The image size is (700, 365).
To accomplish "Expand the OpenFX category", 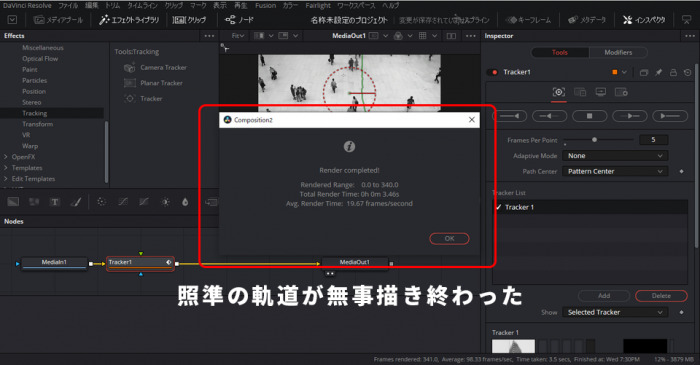I will pyautogui.click(x=5, y=157).
